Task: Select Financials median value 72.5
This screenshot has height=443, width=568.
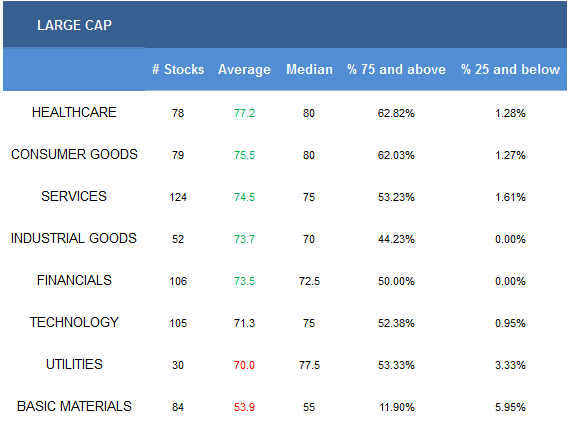Action: (309, 281)
